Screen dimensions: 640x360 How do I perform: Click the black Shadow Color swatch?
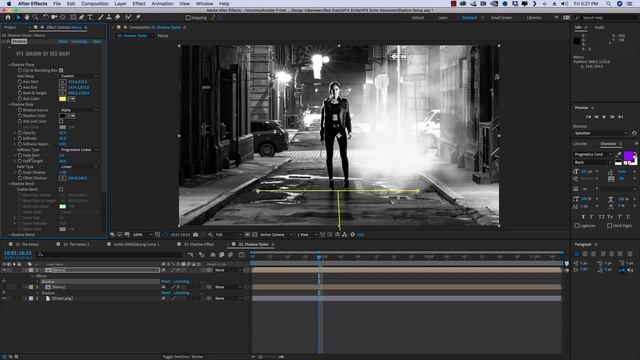click(62, 116)
